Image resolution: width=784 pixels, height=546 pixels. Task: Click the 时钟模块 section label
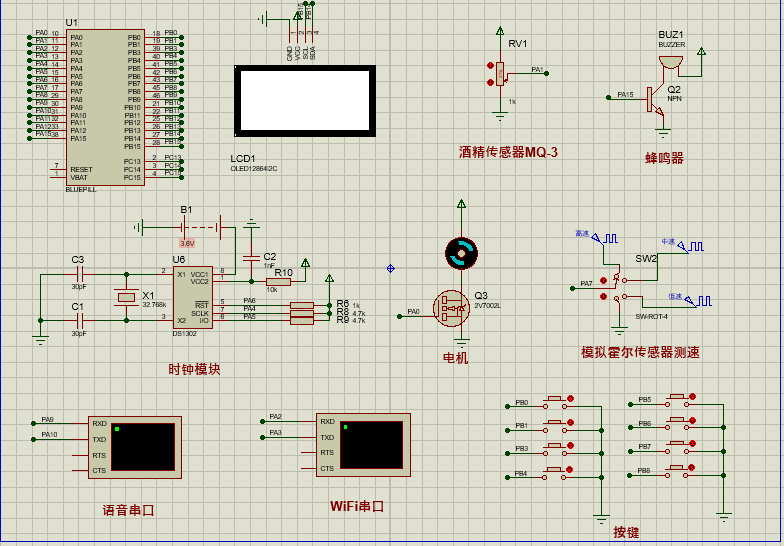[x=194, y=370]
